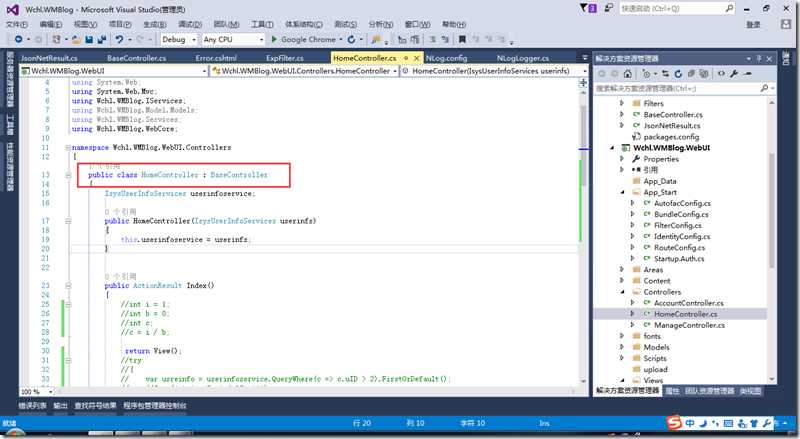Switch to the Error.cshtml editor tab
The height and width of the screenshot is (439, 800).
tap(215, 58)
